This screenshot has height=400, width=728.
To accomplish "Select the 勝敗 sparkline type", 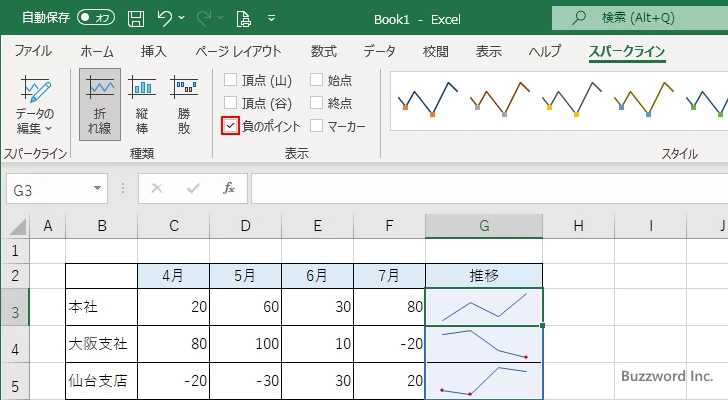I will (184, 104).
